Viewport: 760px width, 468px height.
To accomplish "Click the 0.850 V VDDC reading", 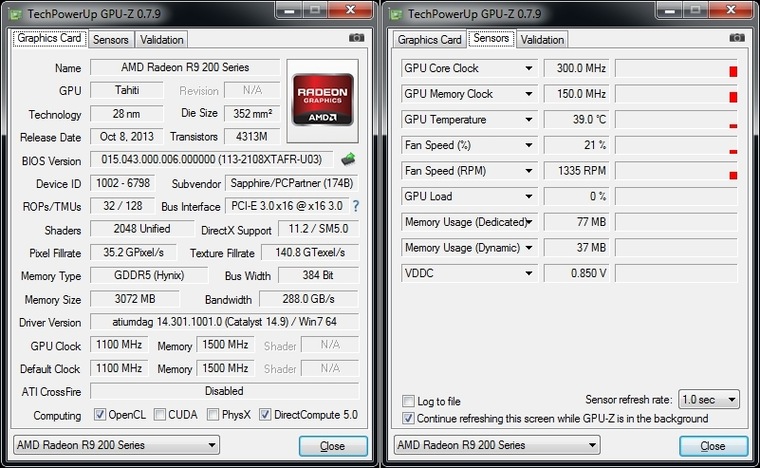I will point(576,274).
